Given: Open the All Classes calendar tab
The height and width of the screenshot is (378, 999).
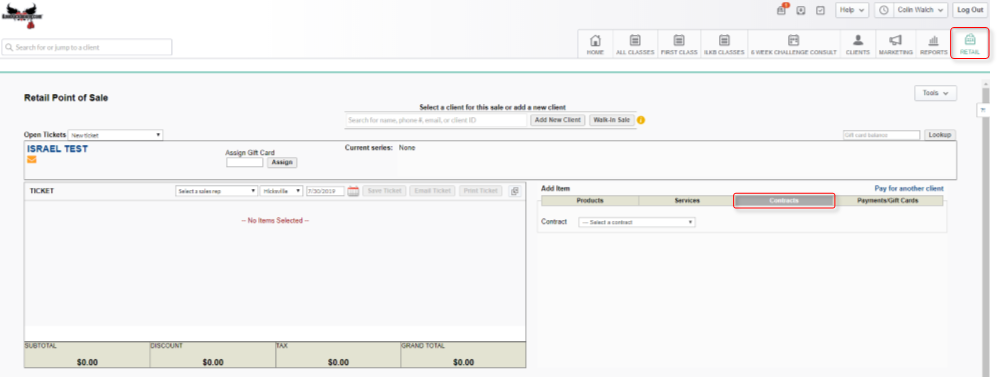Looking at the screenshot, I should pos(635,45).
